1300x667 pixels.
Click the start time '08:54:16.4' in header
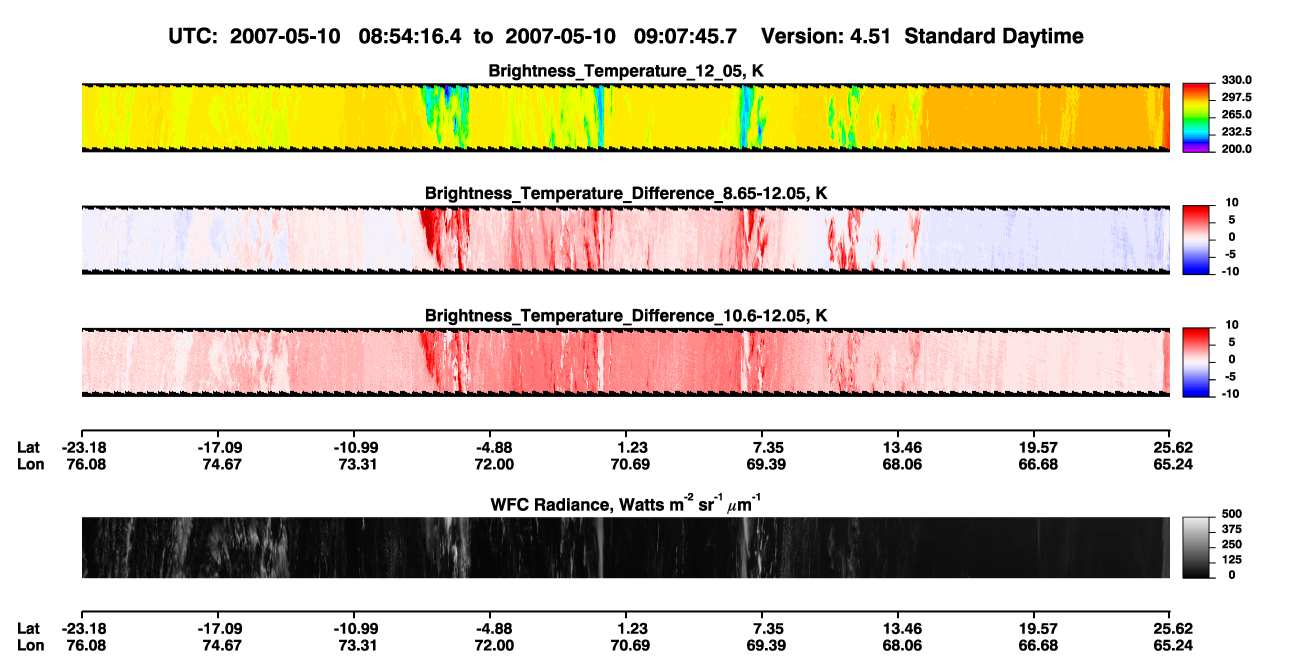coord(409,37)
